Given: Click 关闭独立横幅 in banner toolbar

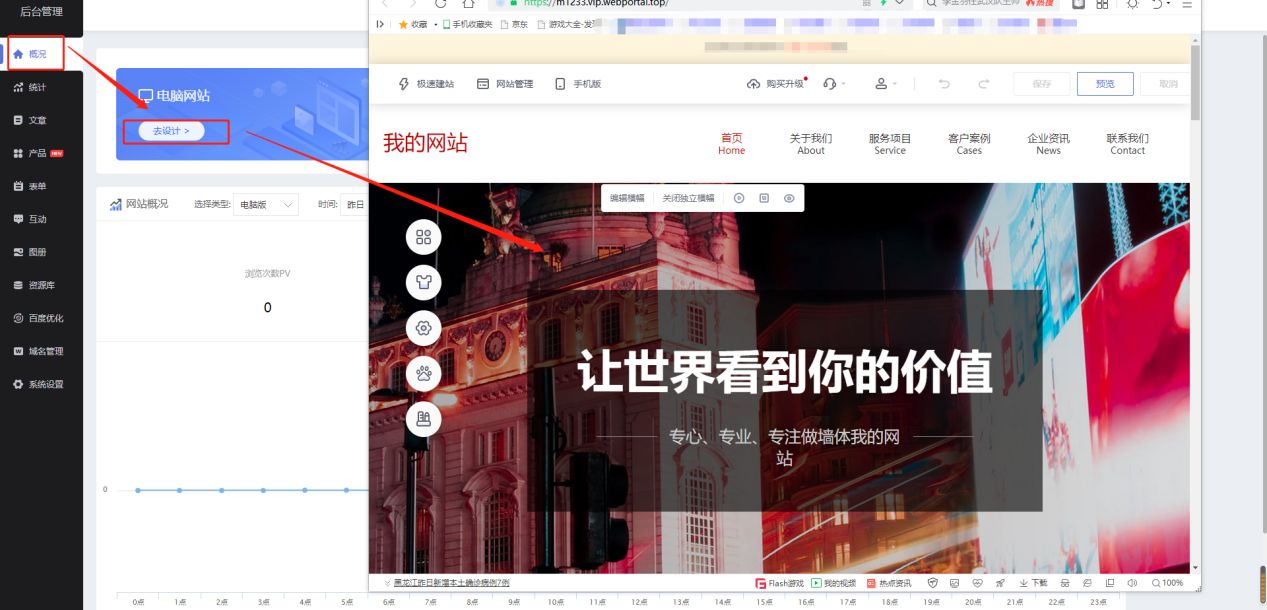Looking at the screenshot, I should [688, 198].
